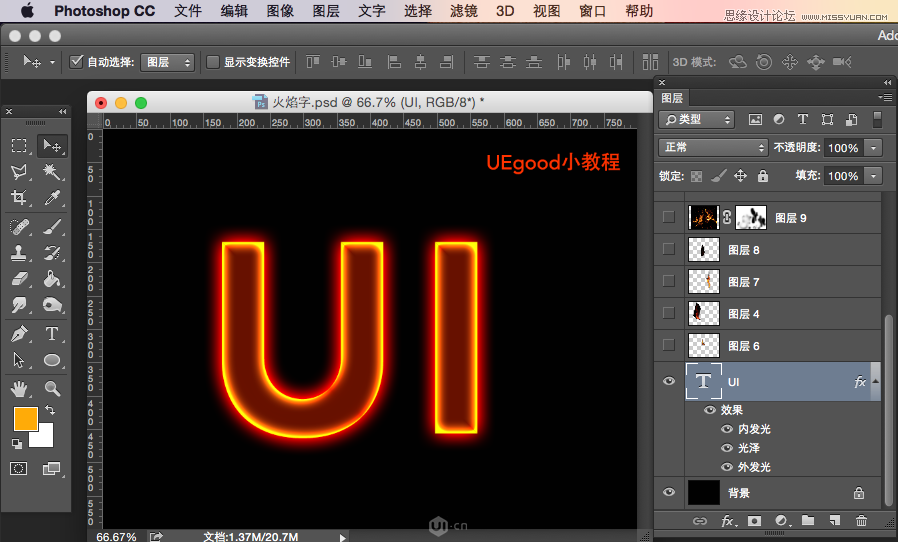This screenshot has height=542, width=898.
Task: Open blend mode 正常 dropdown
Action: pos(713,147)
